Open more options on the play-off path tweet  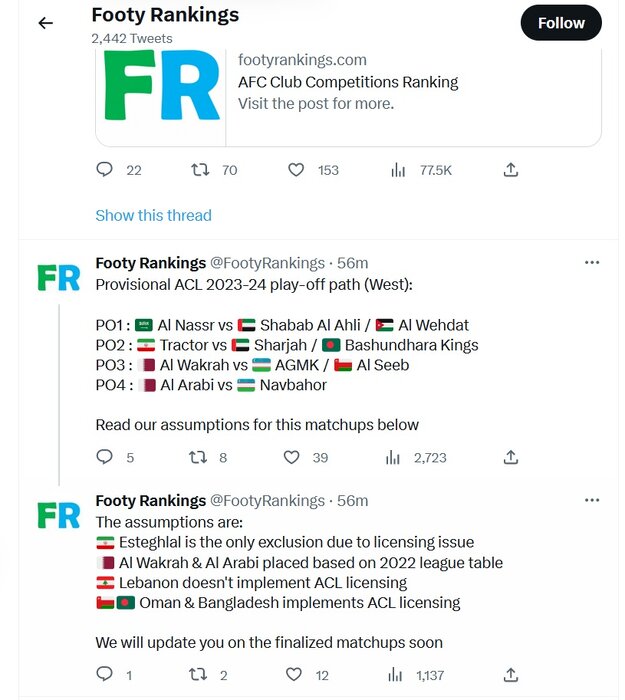coord(592,263)
